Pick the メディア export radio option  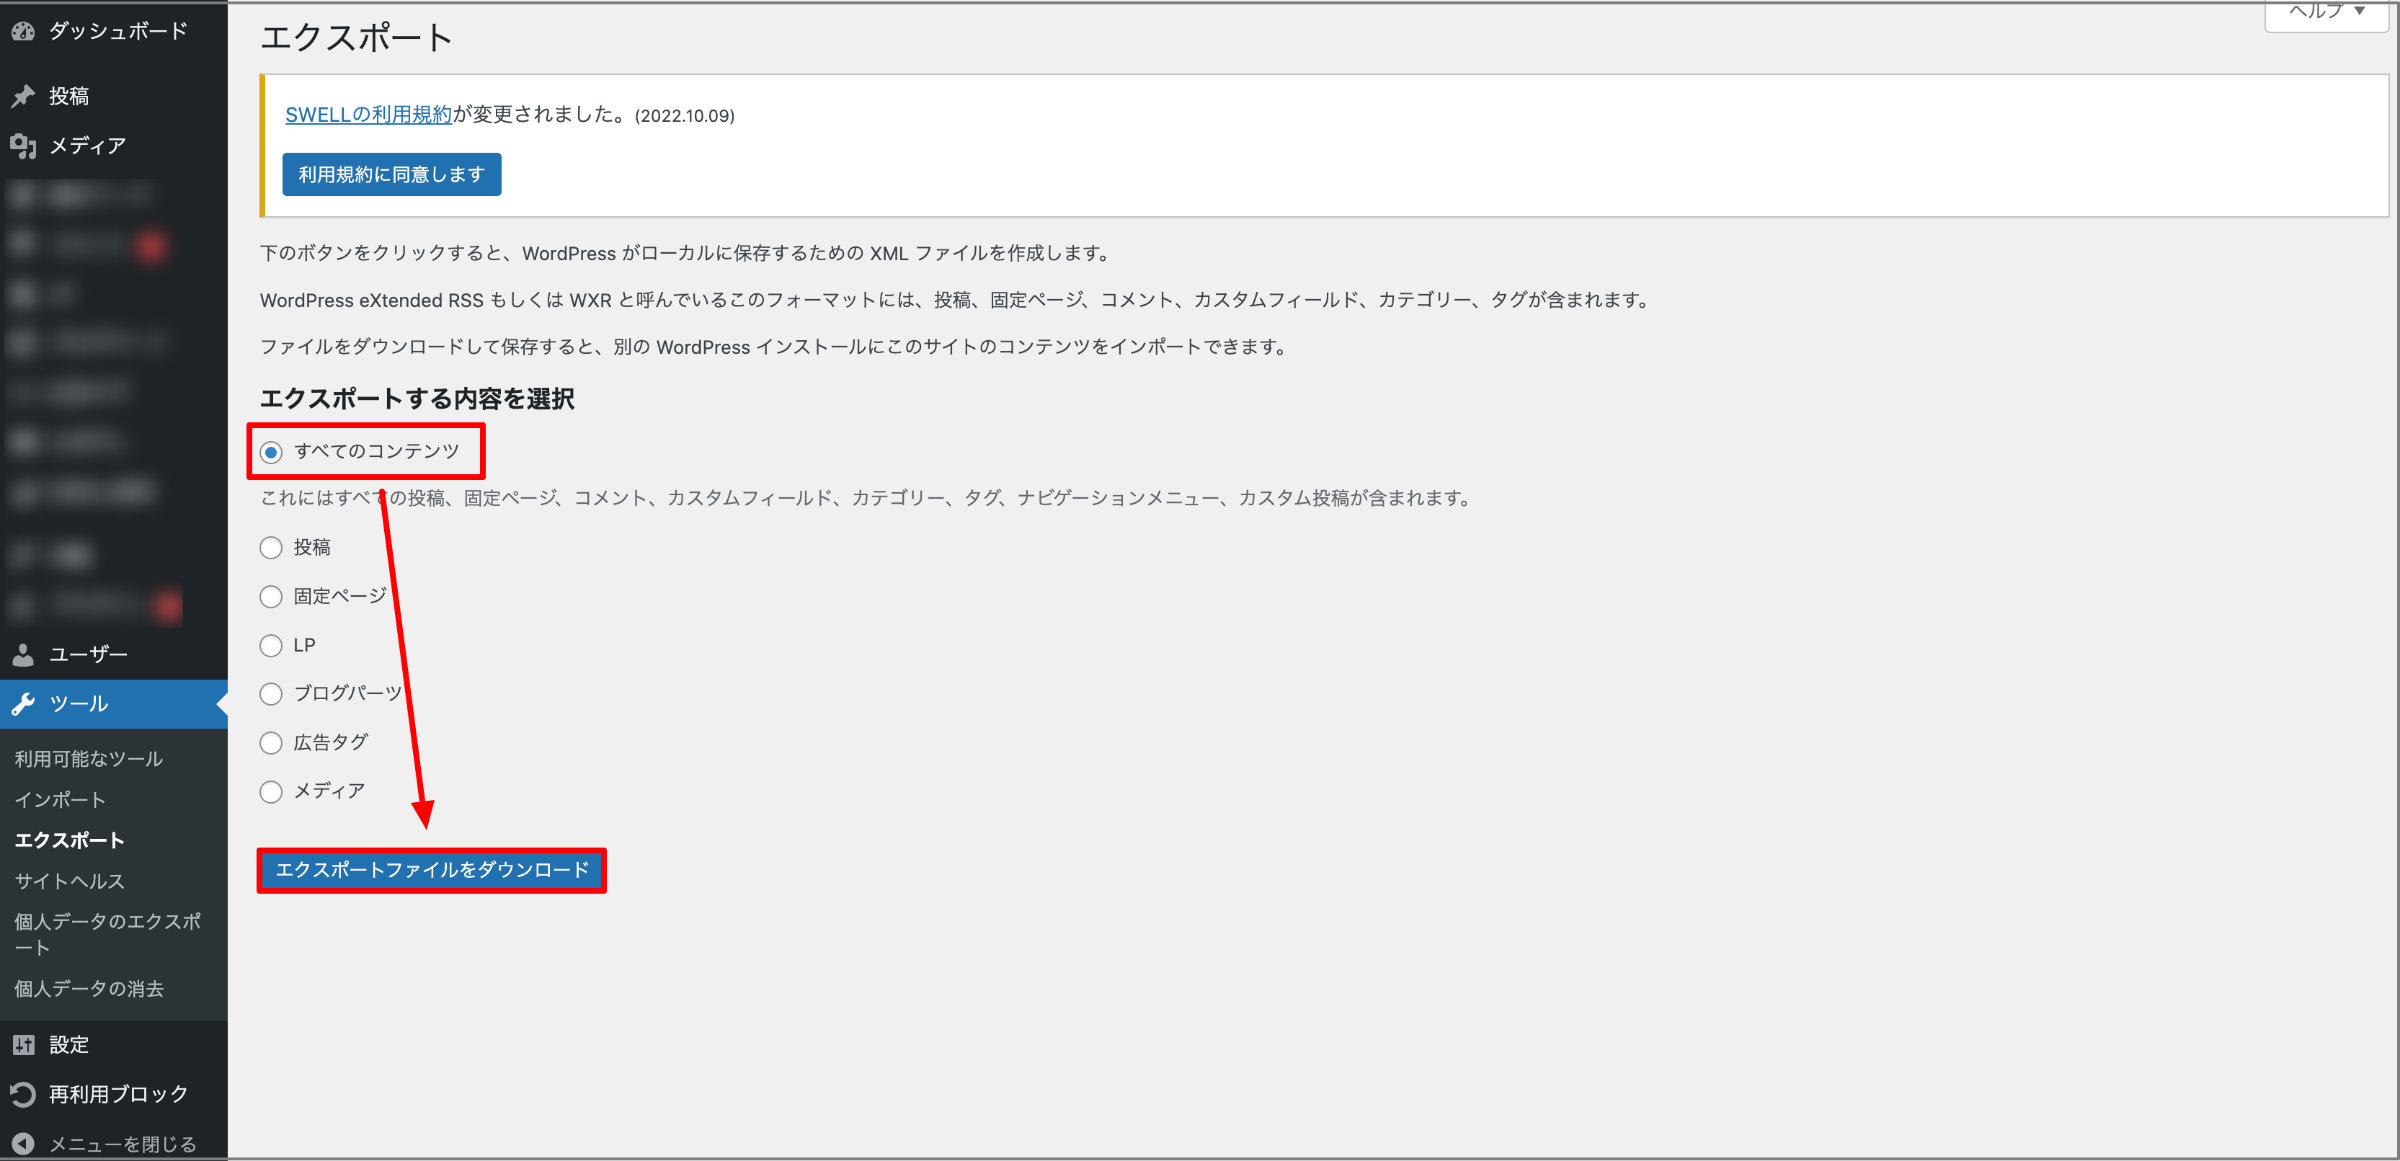coord(271,792)
